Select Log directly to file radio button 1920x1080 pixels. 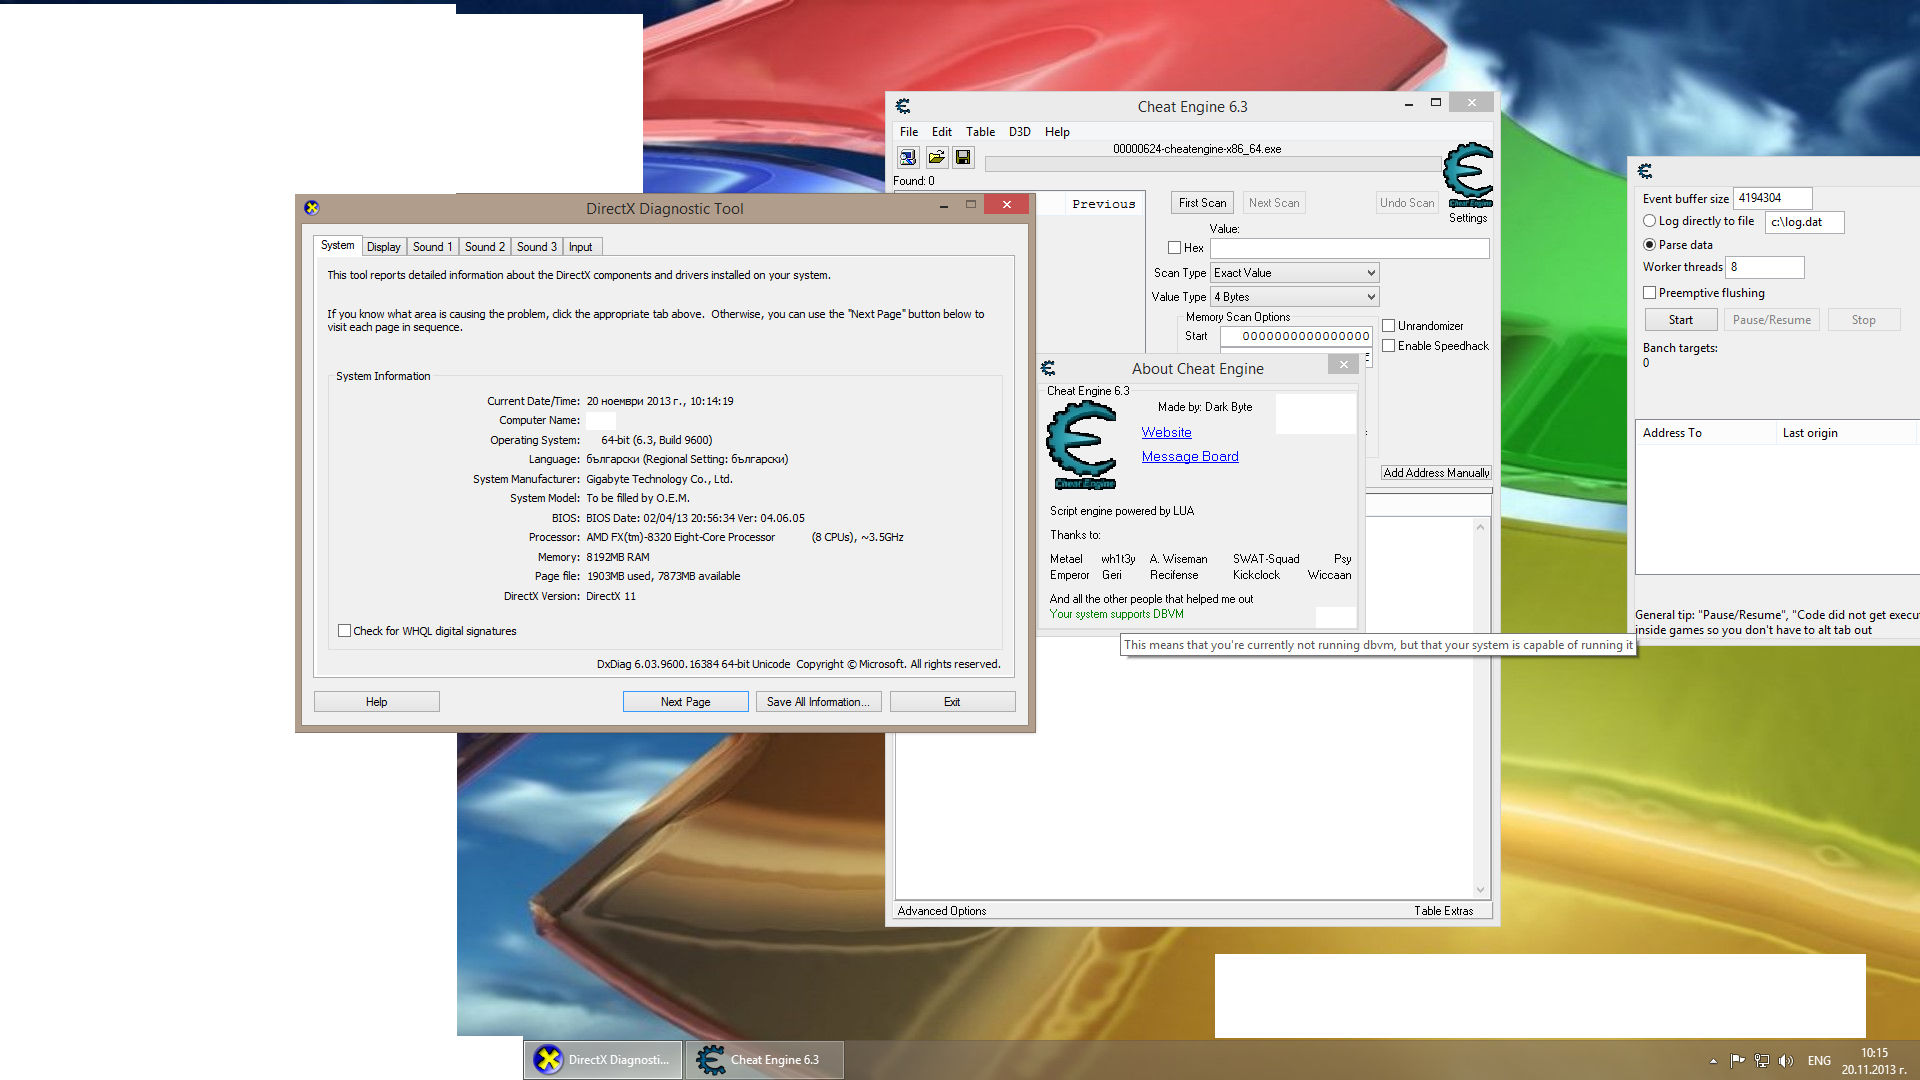point(1650,220)
